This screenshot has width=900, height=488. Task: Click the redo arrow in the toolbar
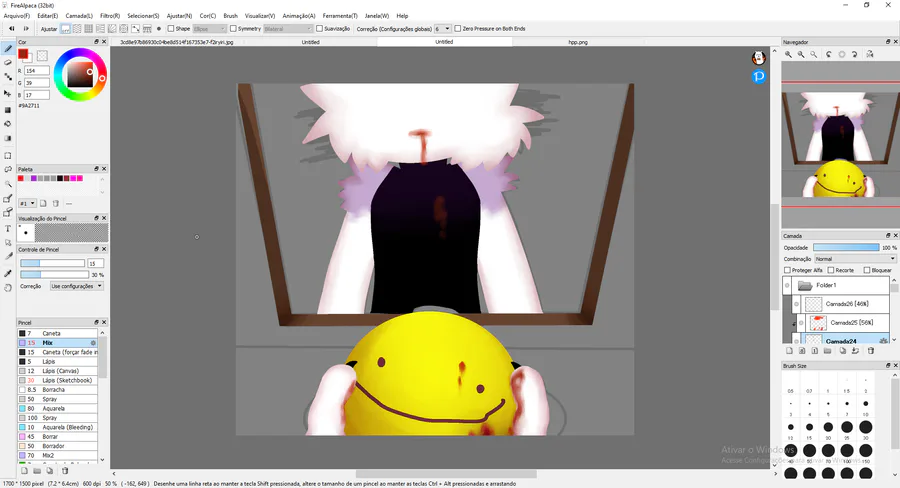[26, 29]
